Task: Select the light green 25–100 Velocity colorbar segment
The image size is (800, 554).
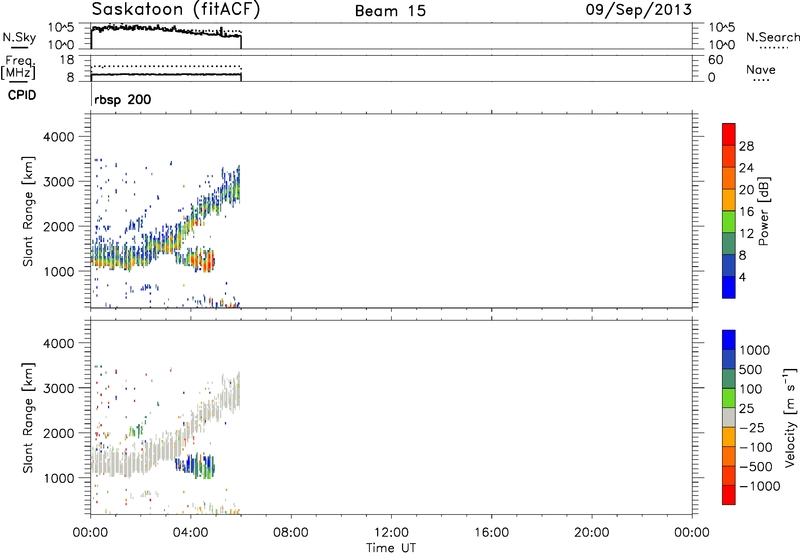Action: (x=729, y=398)
